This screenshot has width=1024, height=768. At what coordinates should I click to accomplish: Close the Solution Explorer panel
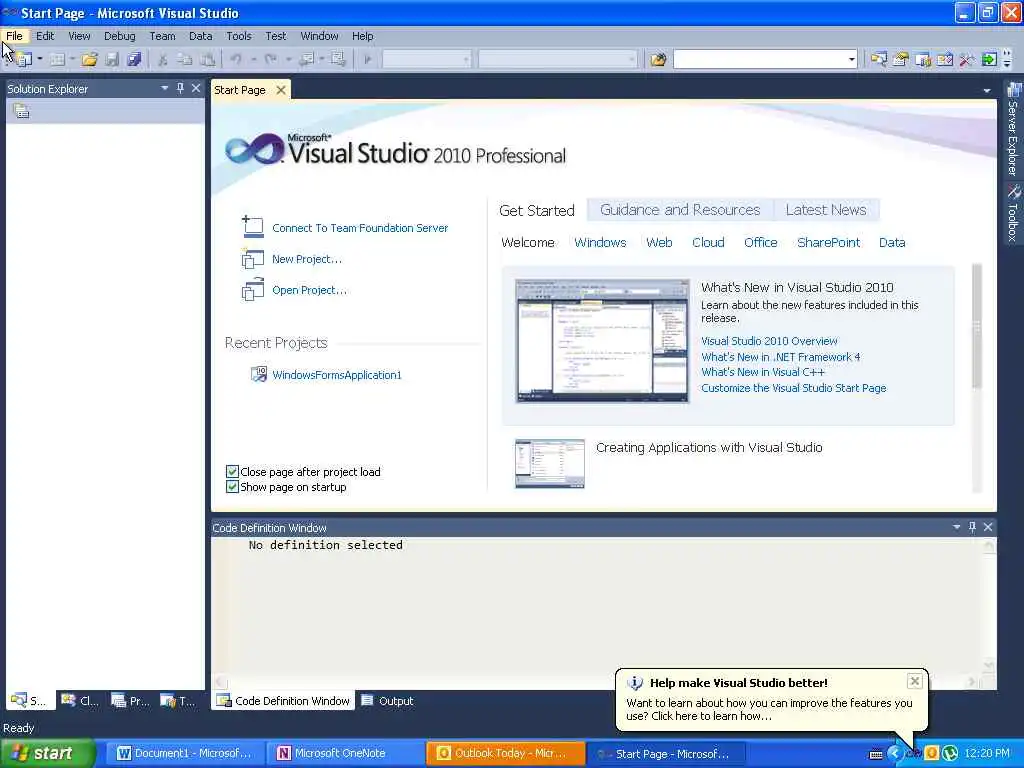[196, 88]
